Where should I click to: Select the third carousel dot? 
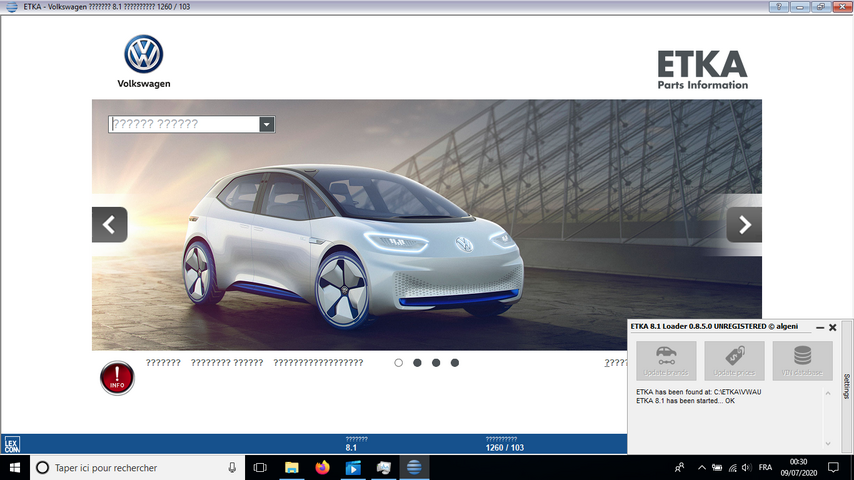[436, 363]
